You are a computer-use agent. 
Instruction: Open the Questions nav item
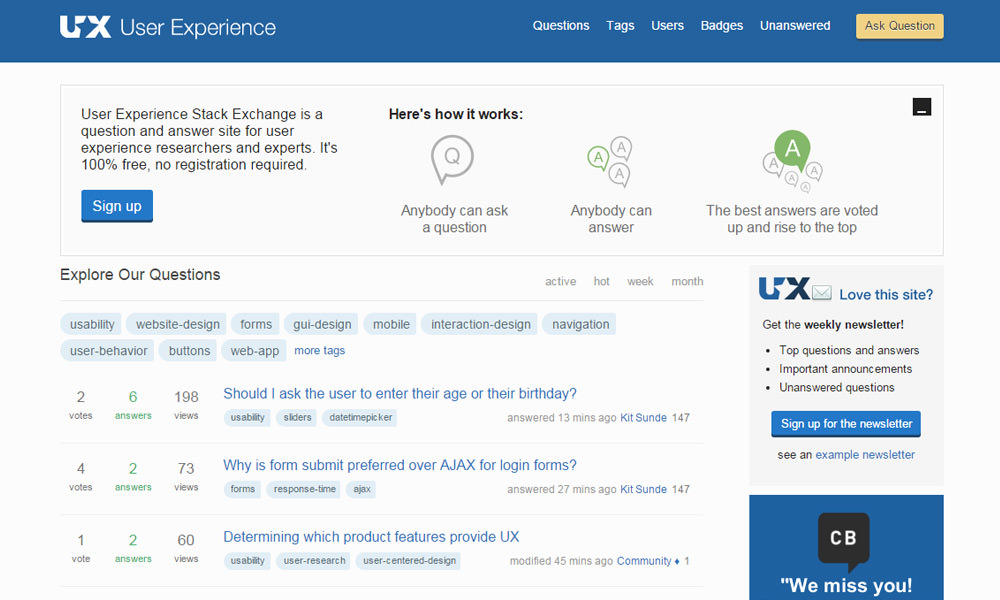(x=561, y=26)
